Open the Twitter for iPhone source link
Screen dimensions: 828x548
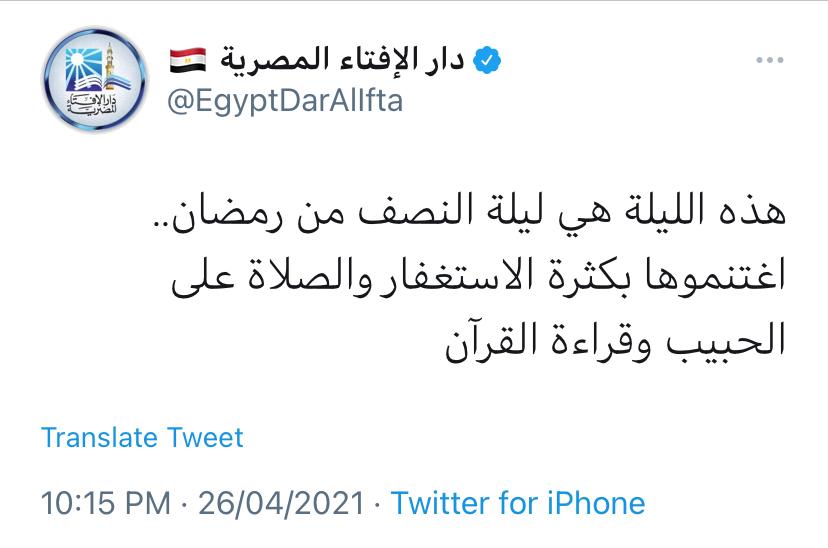point(518,502)
